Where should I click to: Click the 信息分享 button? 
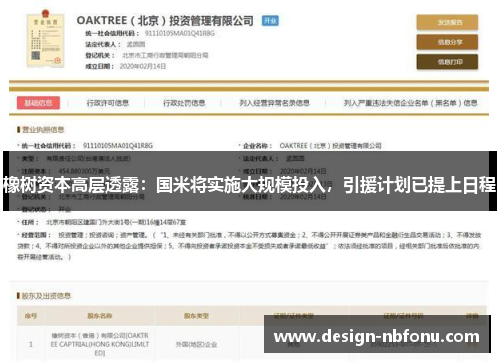(447, 42)
